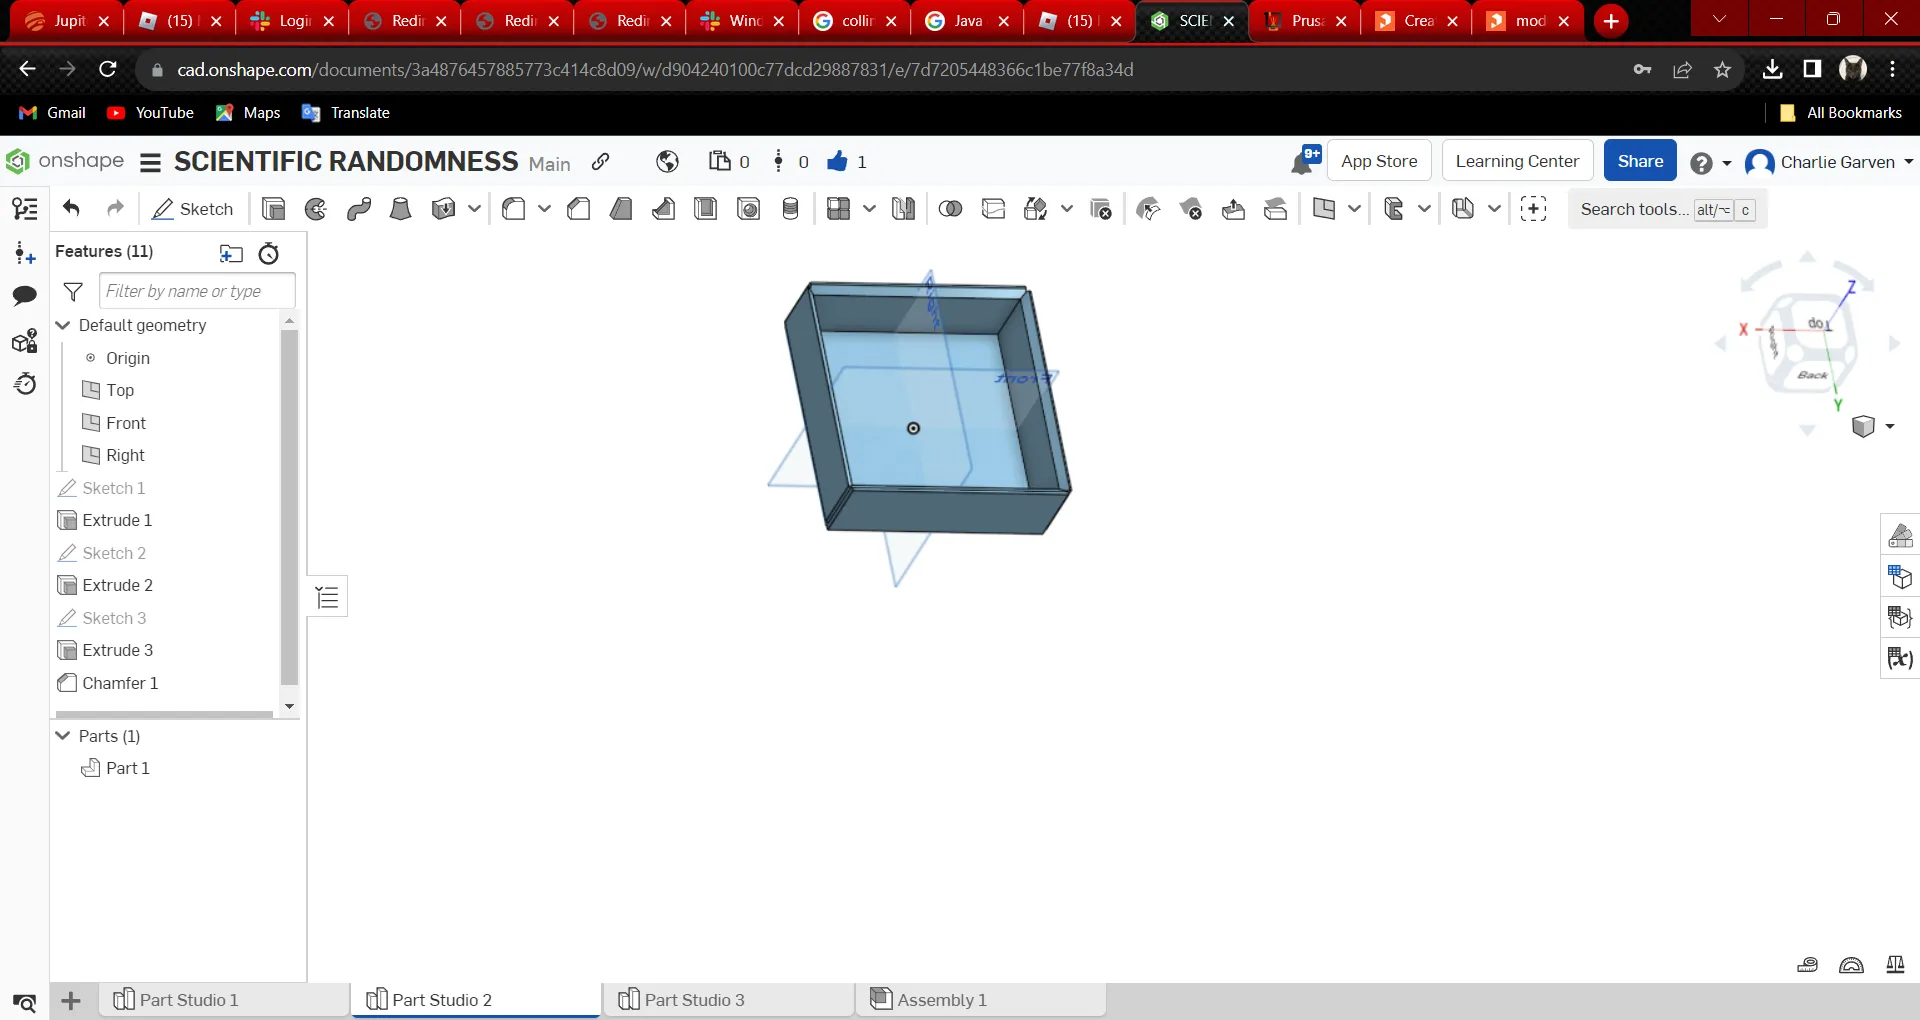Open the Boolean tool
Screen dimensions: 1920x1020
tap(950, 209)
